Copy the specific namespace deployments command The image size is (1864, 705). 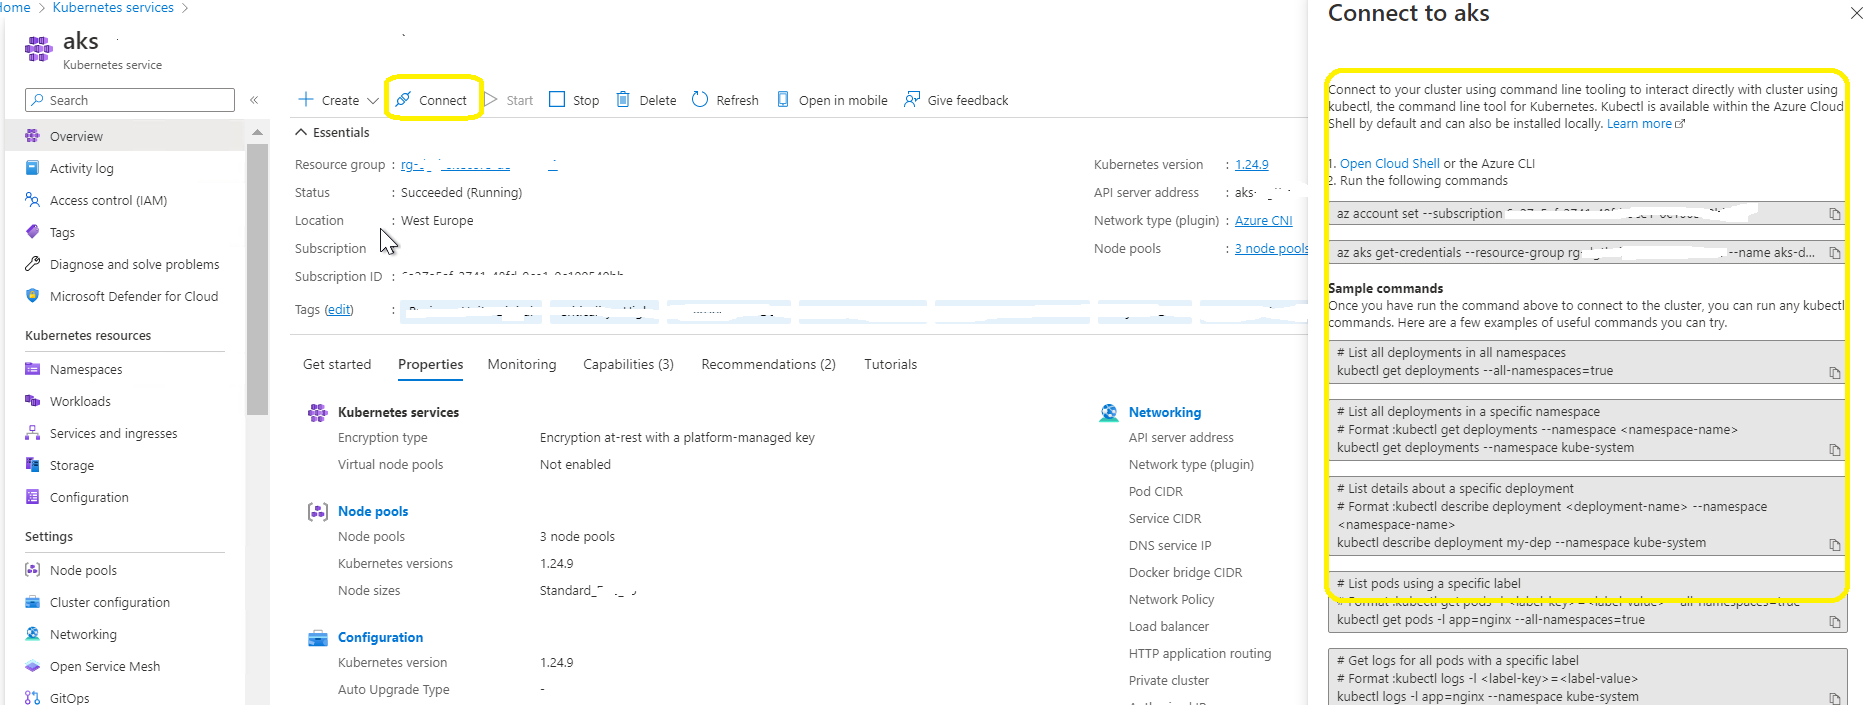click(x=1835, y=450)
